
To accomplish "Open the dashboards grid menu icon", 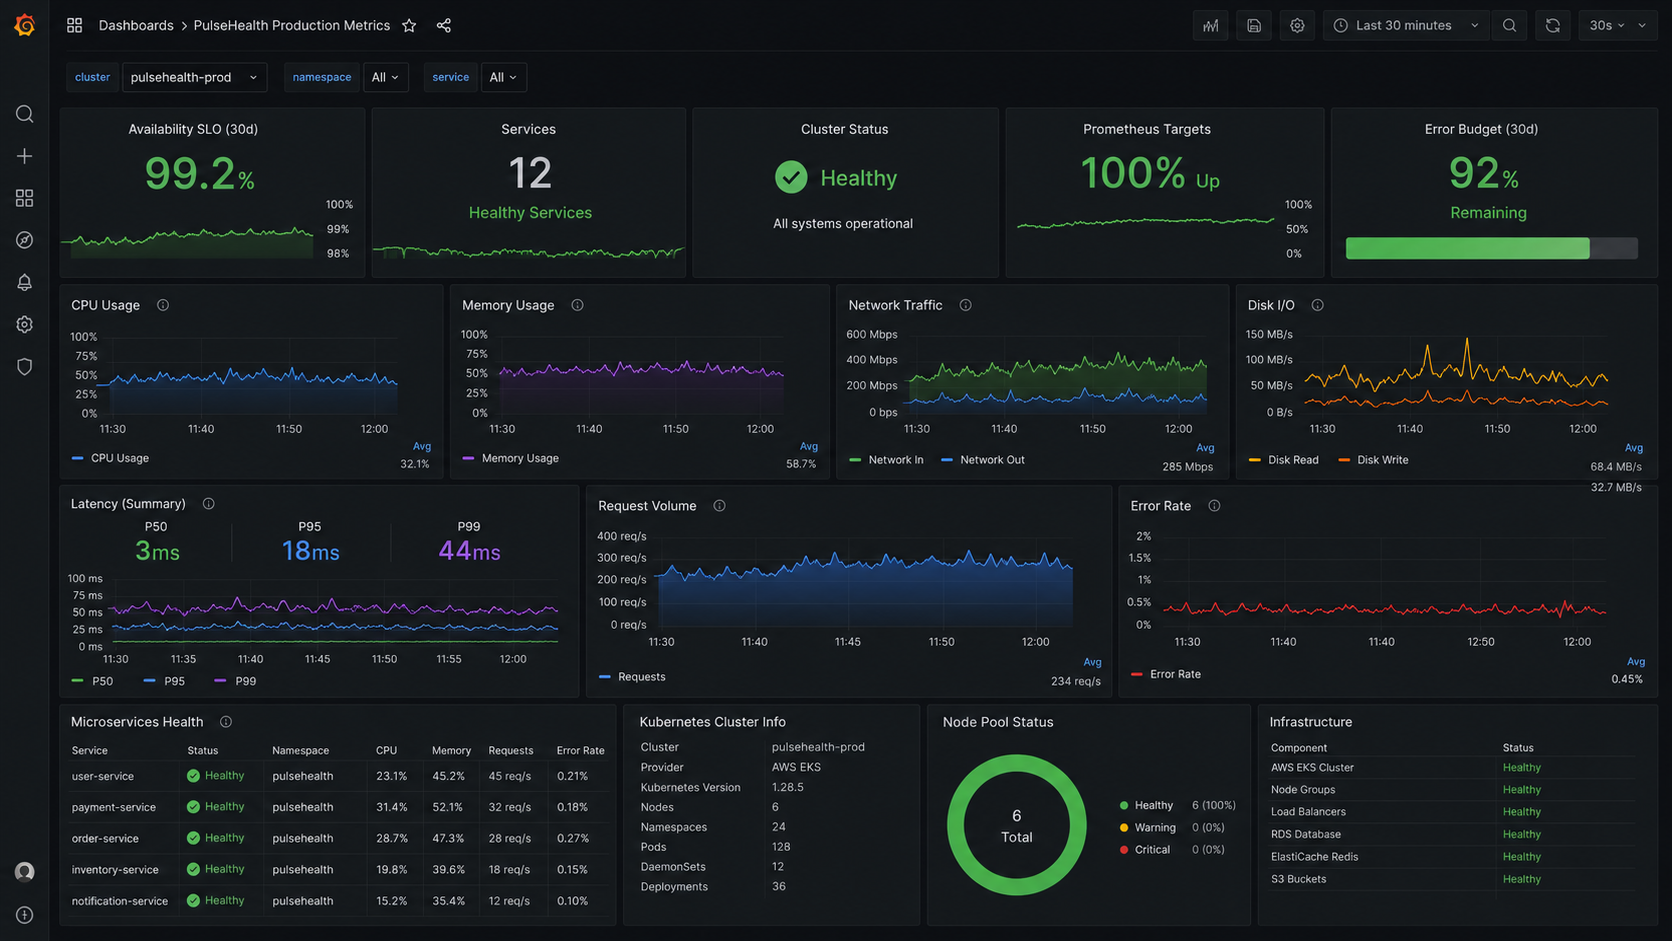I will point(75,25).
